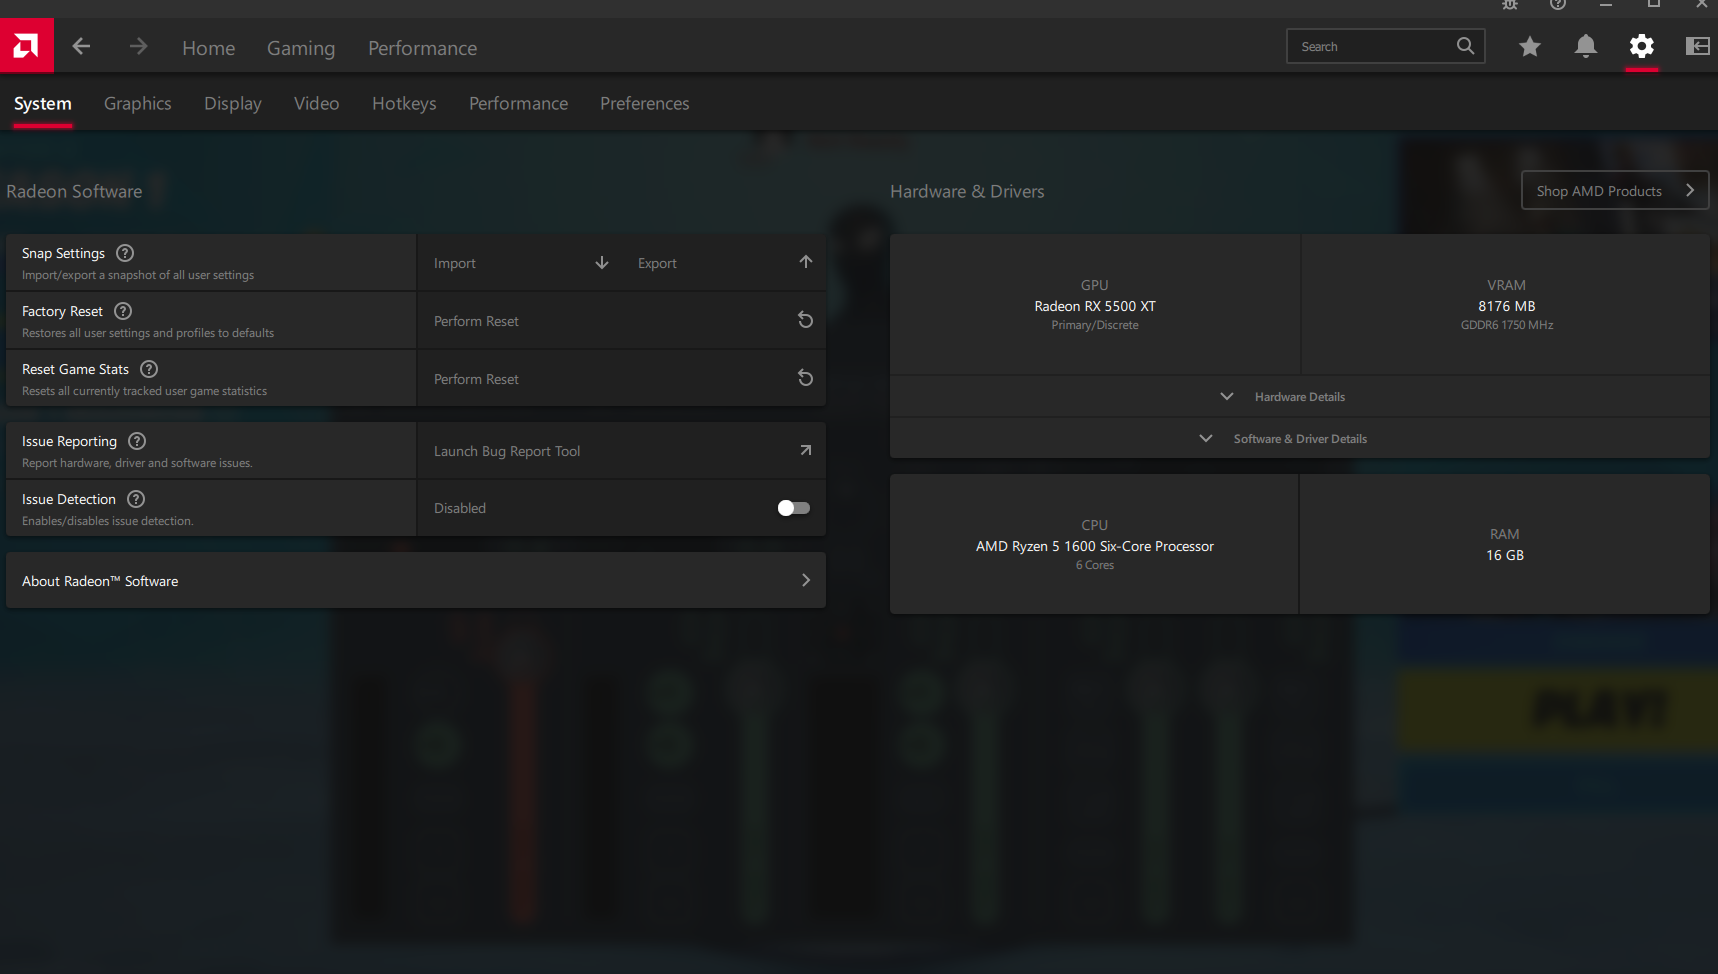
Task: Click the Export up-arrow icon
Action: click(x=806, y=262)
